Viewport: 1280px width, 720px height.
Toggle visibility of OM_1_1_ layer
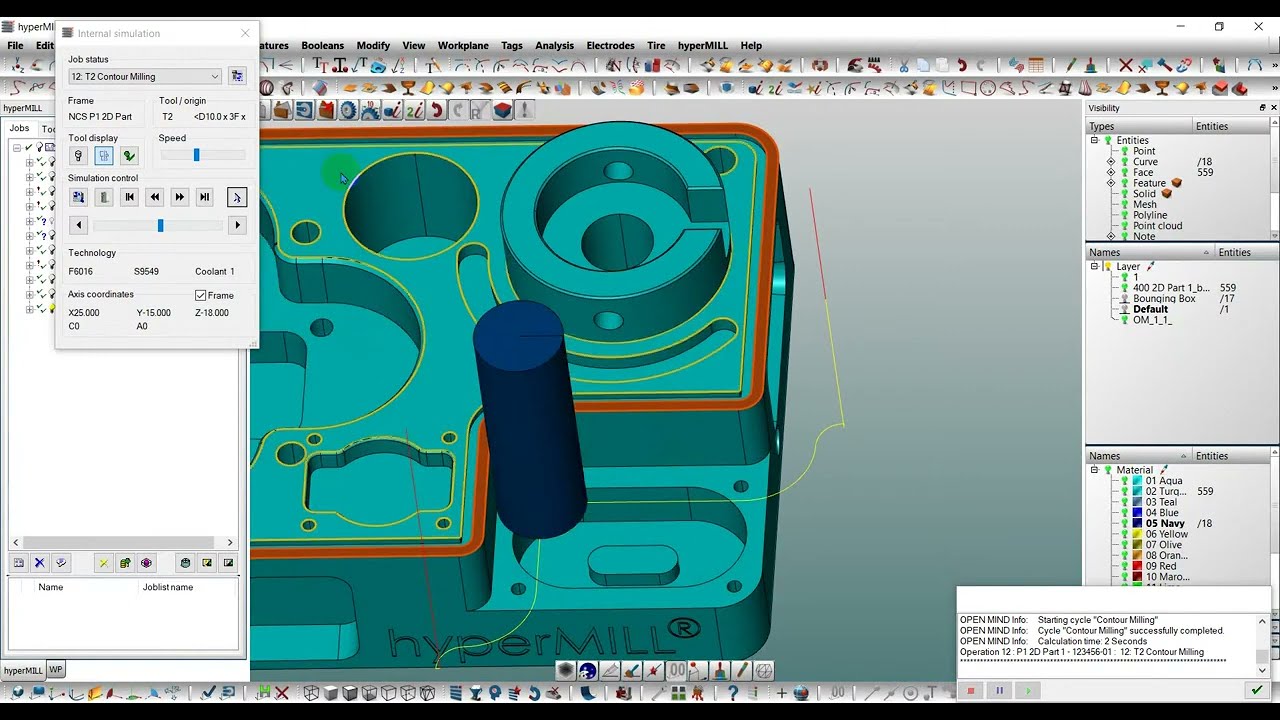1124,320
